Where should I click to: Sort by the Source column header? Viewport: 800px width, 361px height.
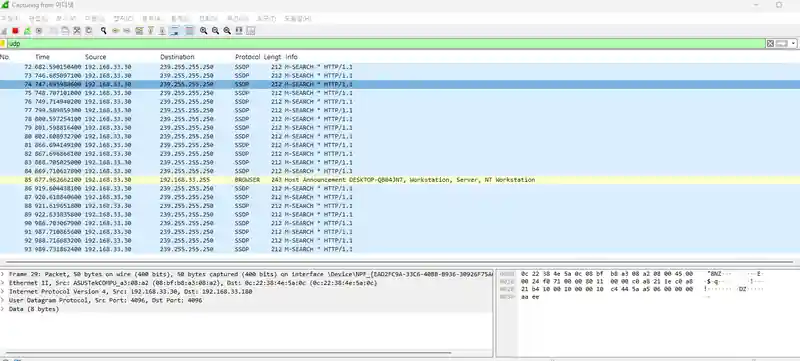pos(95,57)
